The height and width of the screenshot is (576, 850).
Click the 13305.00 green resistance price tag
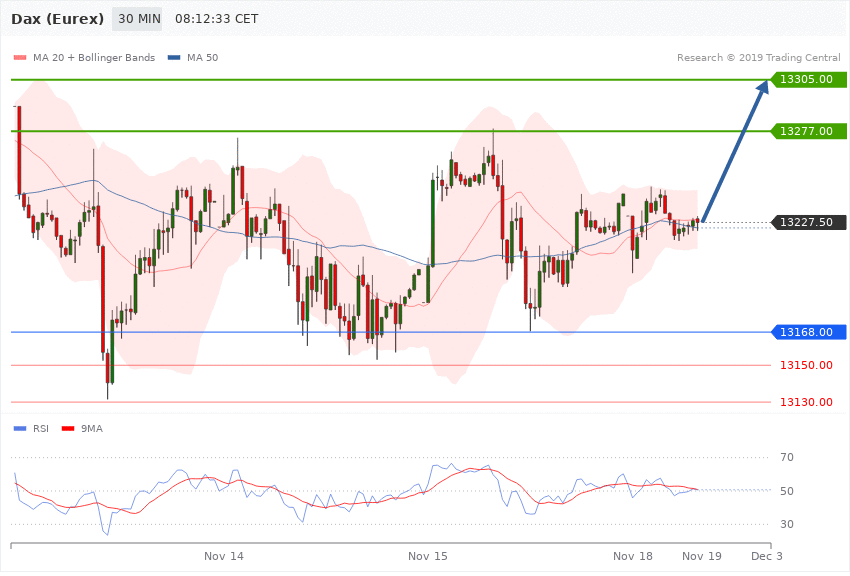click(x=808, y=80)
